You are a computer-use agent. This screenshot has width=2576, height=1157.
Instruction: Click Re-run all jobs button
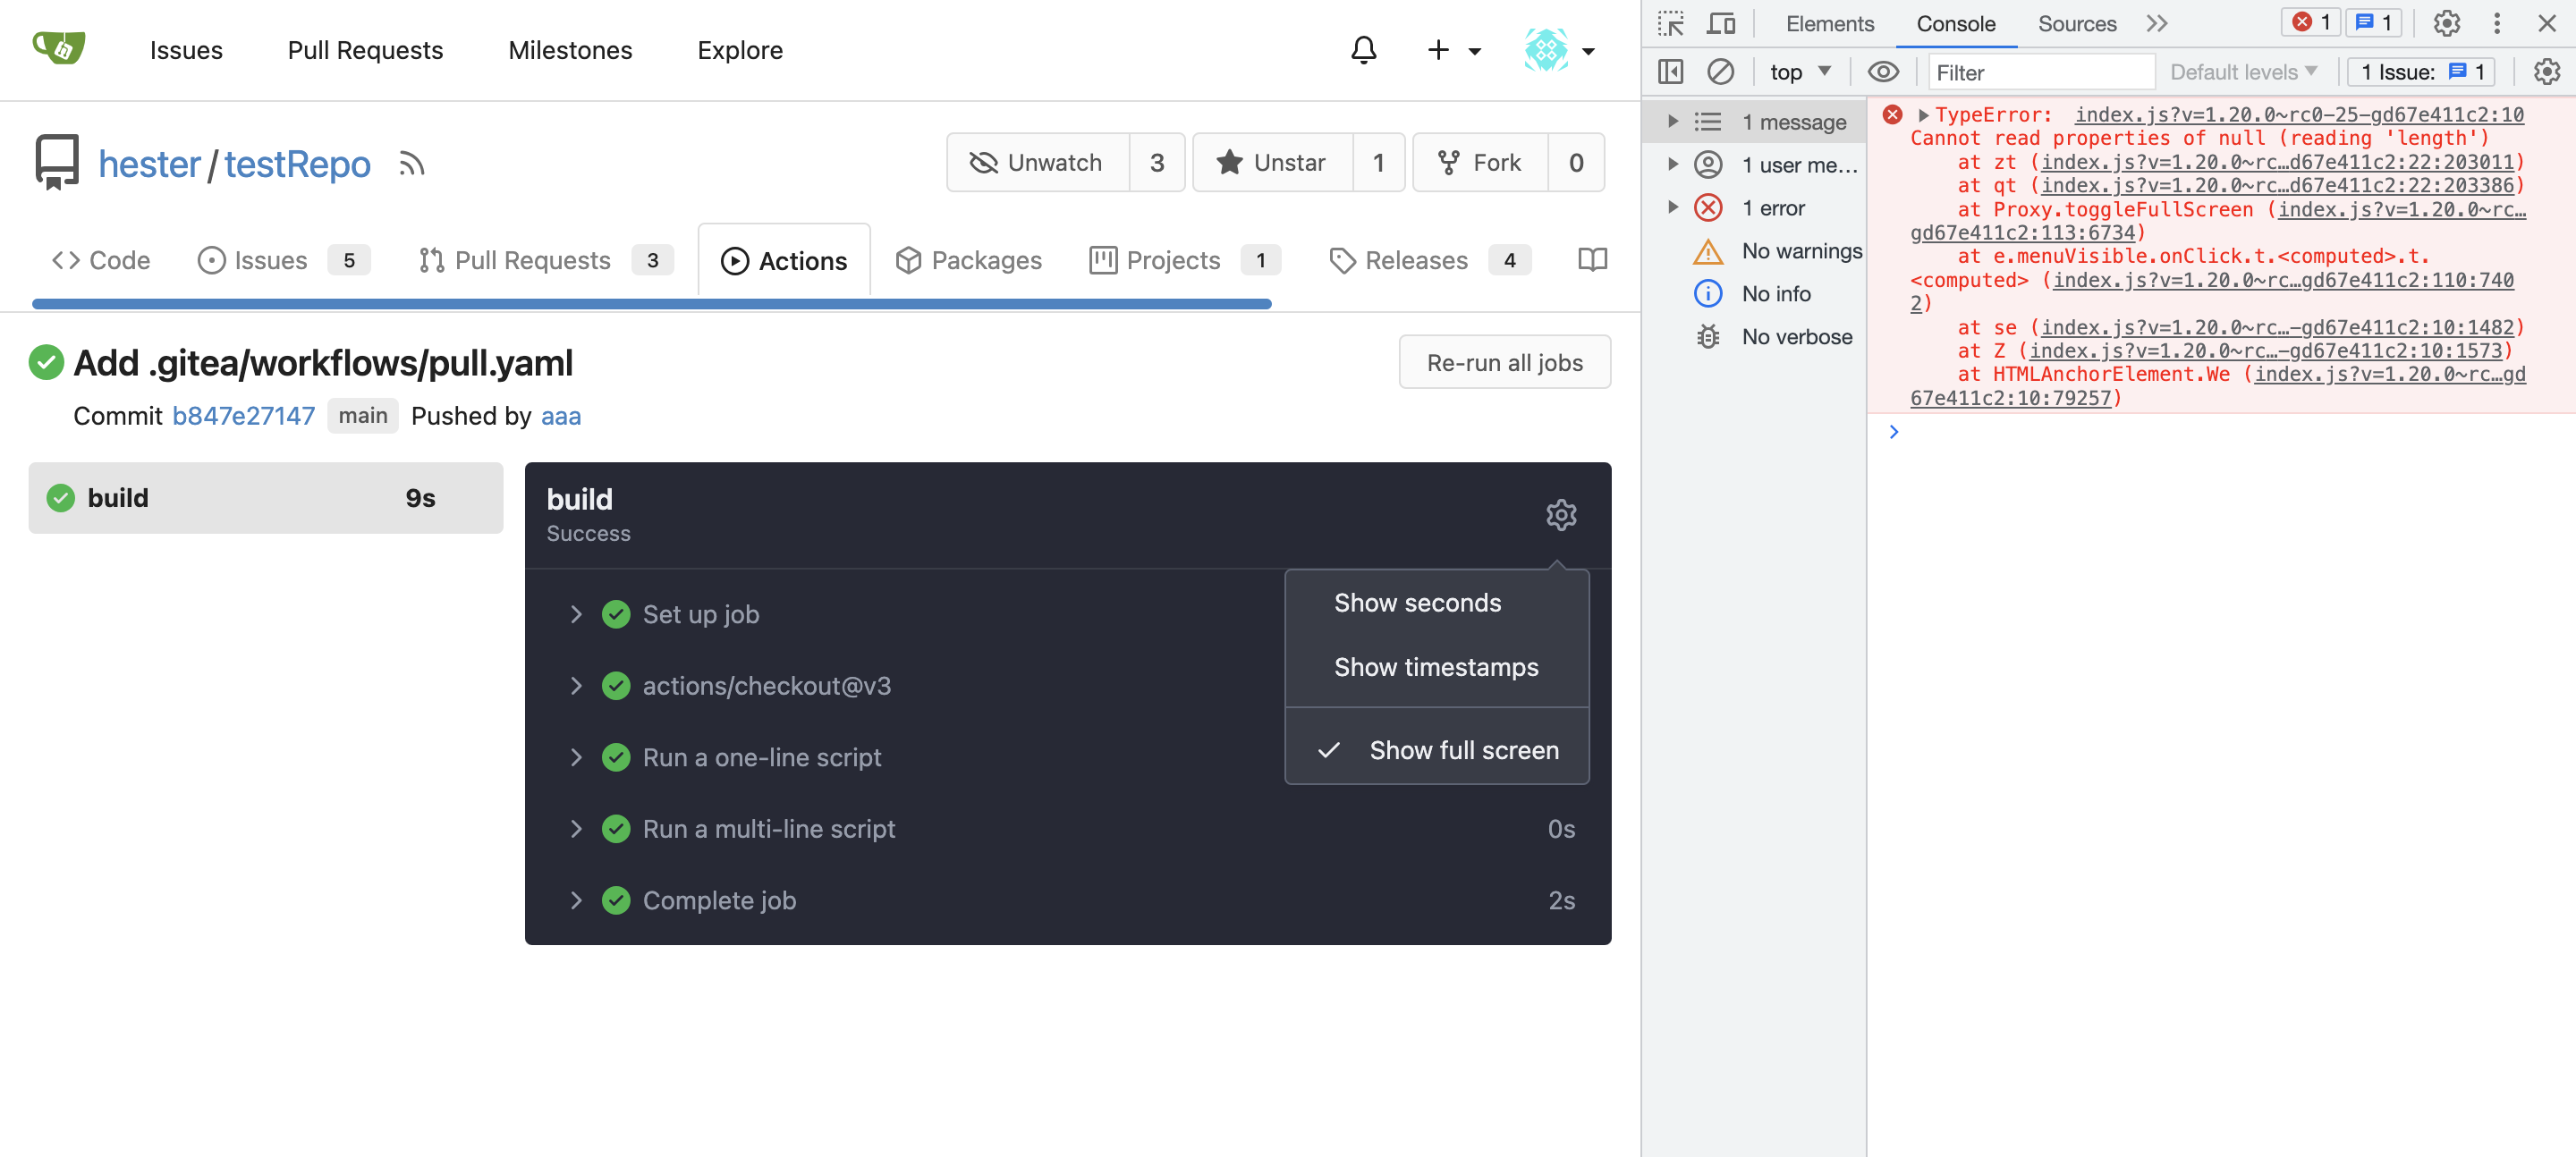coord(1504,363)
